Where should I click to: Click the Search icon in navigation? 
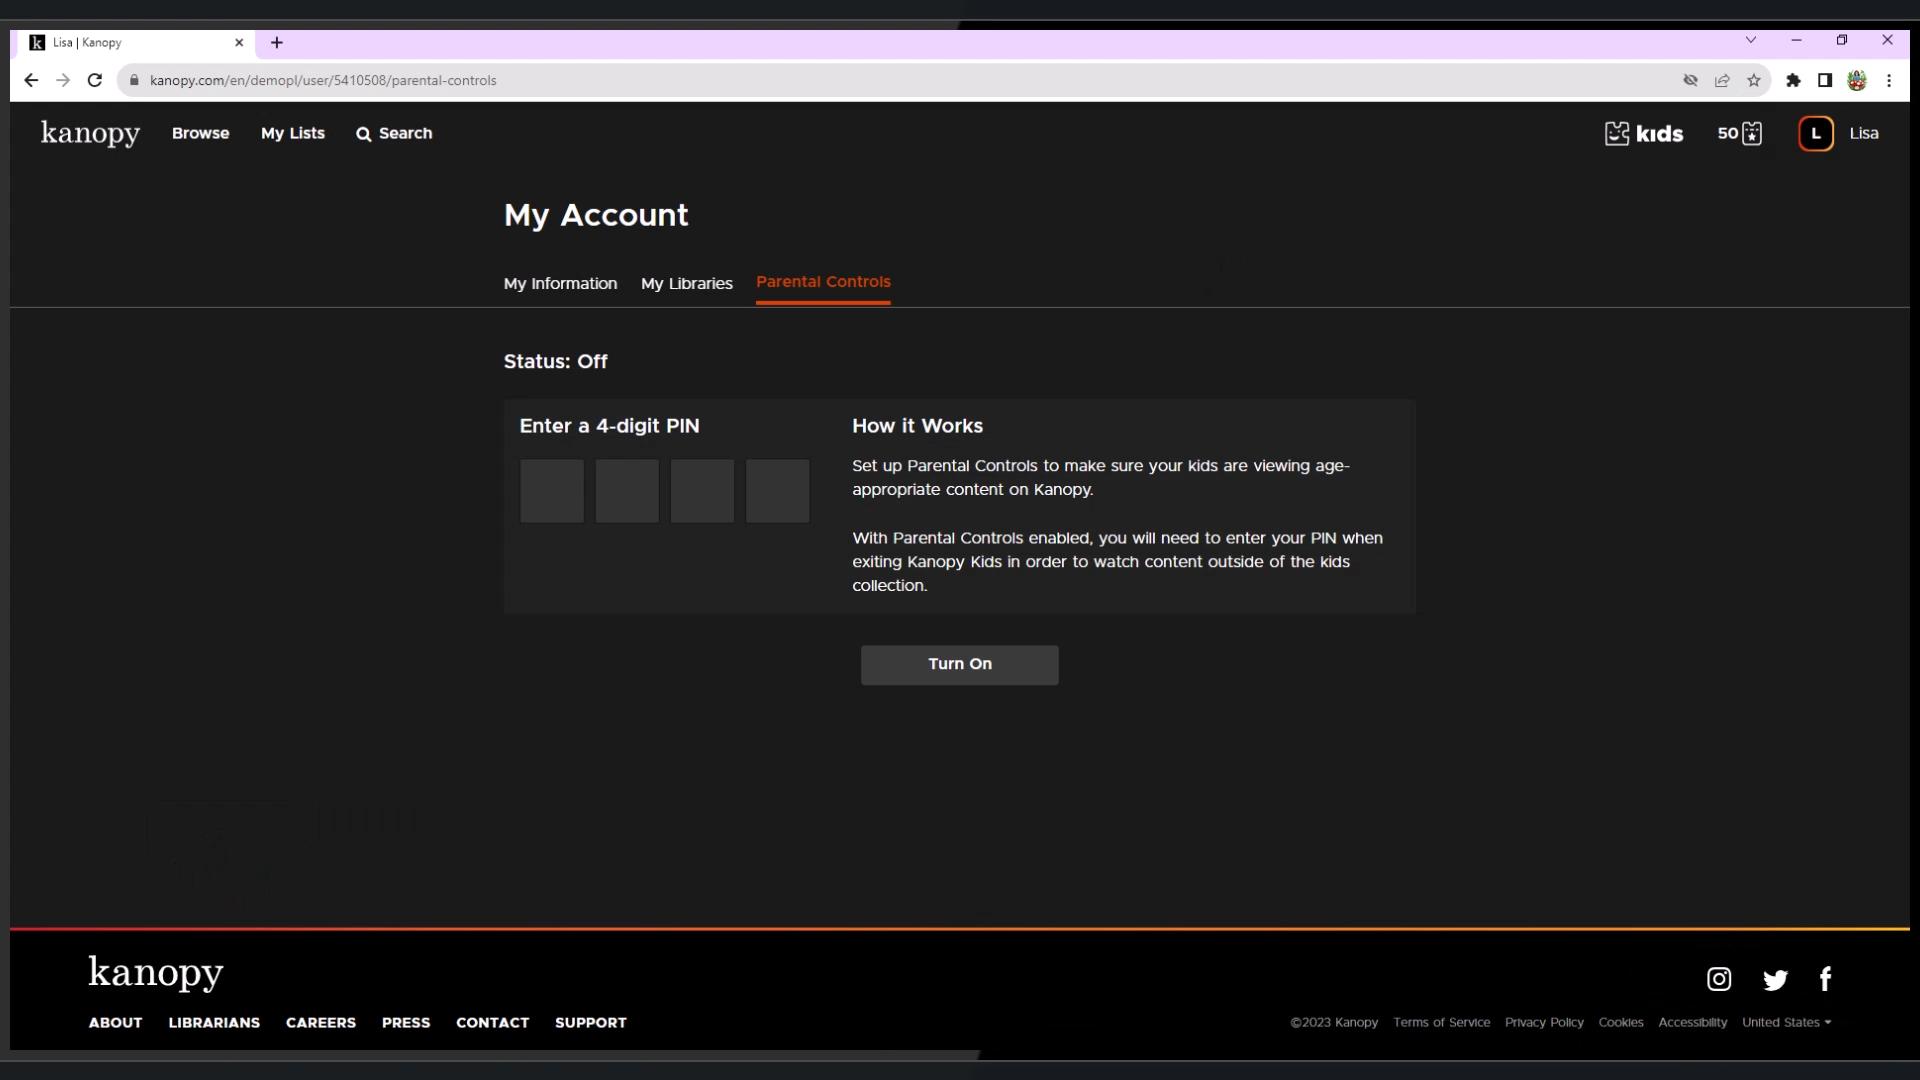click(x=363, y=133)
